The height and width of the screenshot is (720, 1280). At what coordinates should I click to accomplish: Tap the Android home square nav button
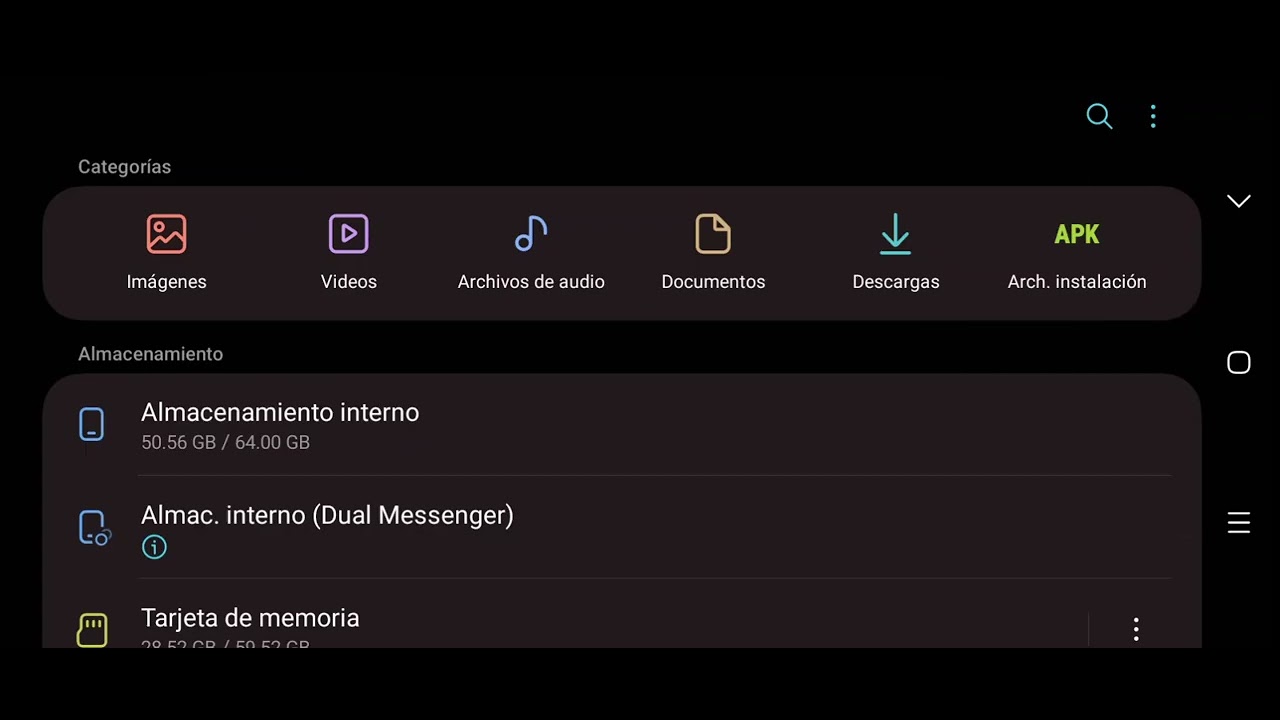(1239, 362)
